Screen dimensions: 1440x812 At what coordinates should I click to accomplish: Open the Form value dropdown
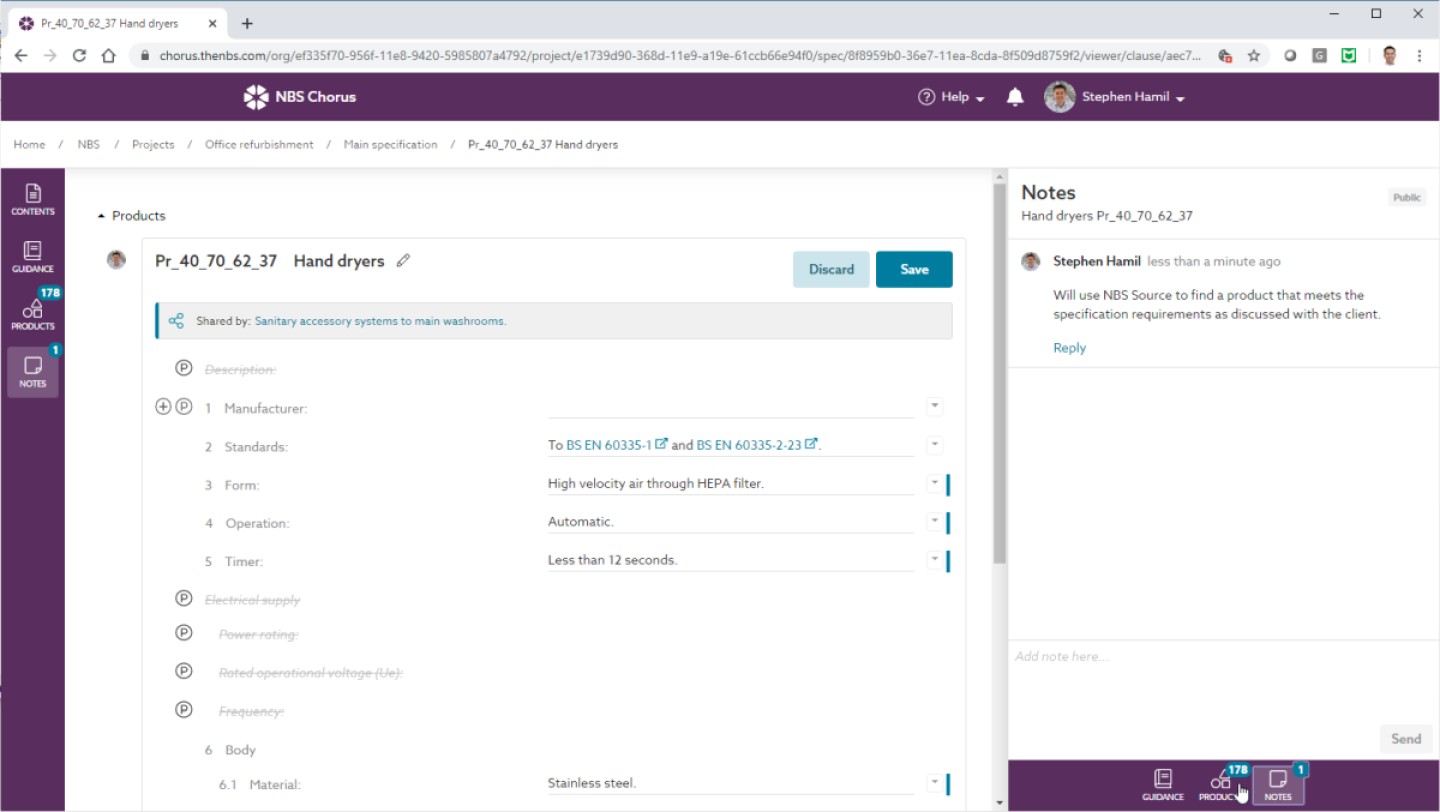click(934, 483)
